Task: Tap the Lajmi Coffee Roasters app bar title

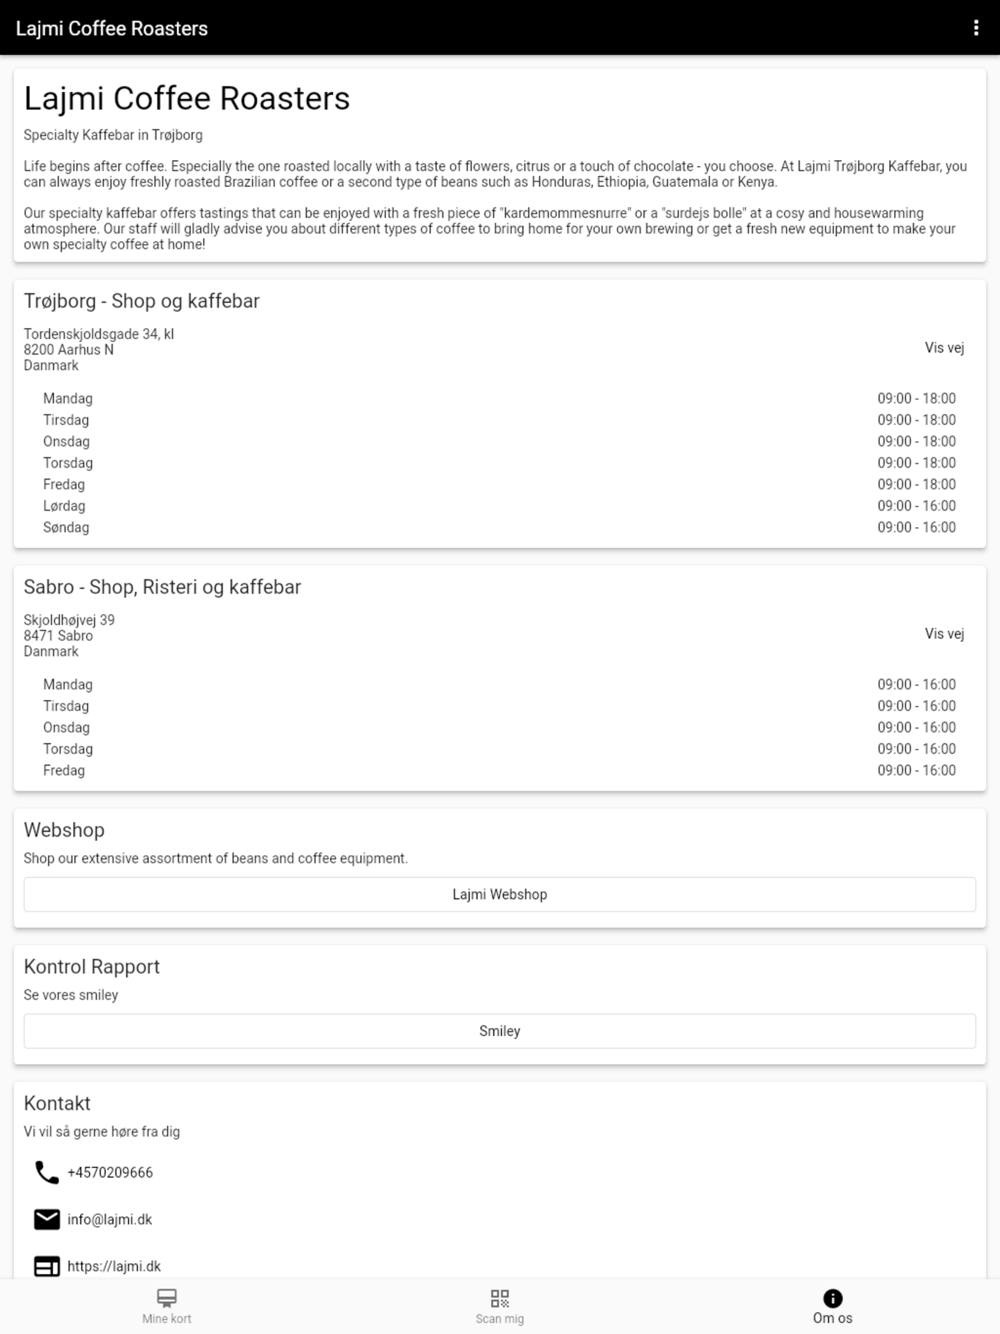Action: pyautogui.click(x=112, y=28)
